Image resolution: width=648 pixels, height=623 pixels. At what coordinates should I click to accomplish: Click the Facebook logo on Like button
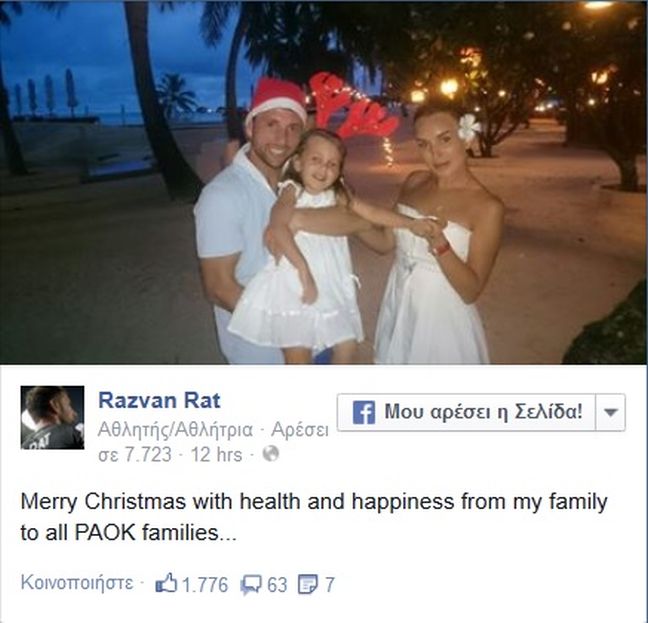pos(364,412)
